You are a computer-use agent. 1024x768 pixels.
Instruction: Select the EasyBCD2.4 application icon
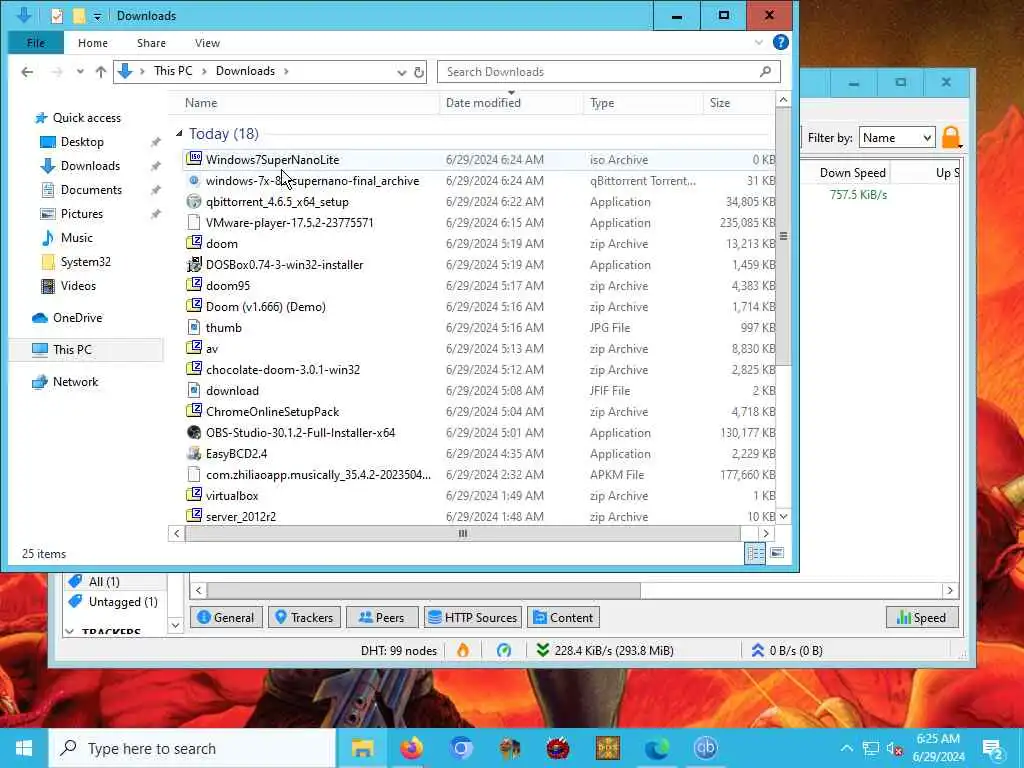(194, 453)
